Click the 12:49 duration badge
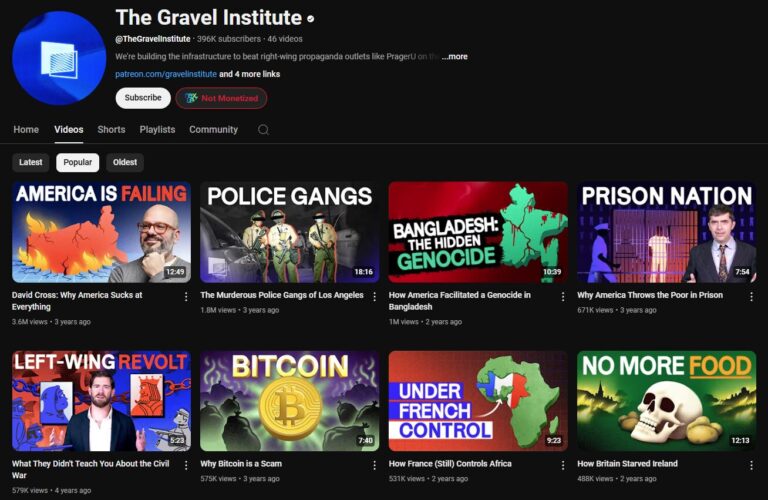Screen dimensions: 768x500 point(175,272)
